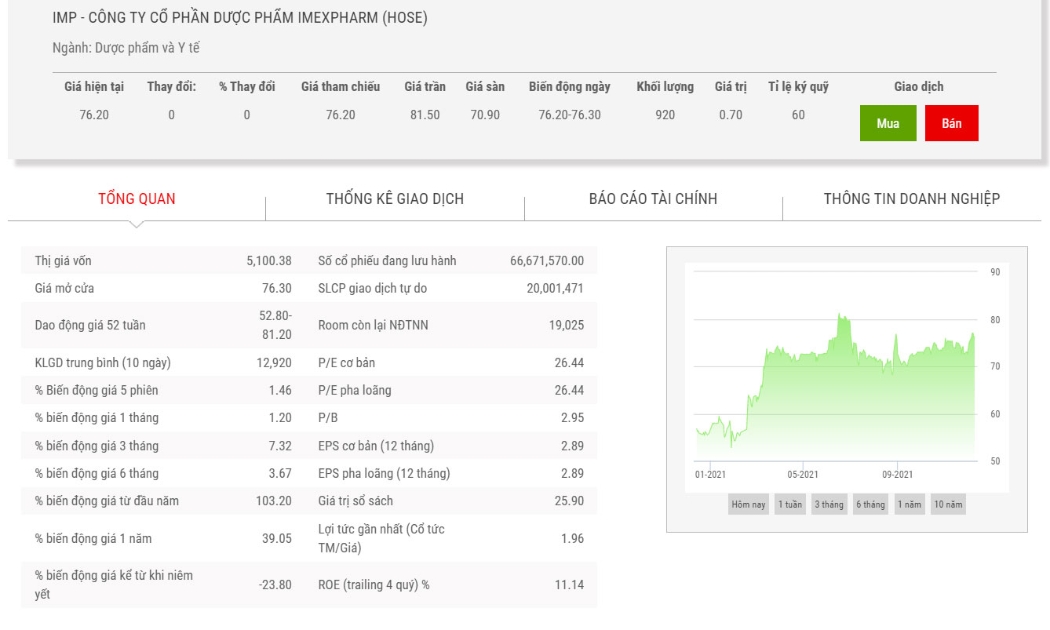Click the green Mua buy button
Viewport: 1050px width, 630px height.
coord(887,123)
